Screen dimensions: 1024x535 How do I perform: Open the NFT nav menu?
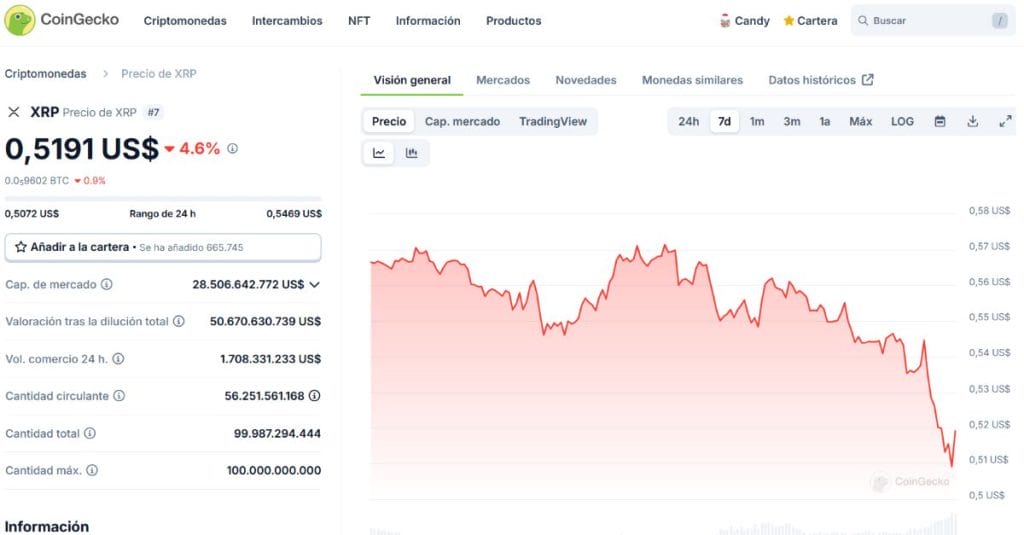[359, 21]
